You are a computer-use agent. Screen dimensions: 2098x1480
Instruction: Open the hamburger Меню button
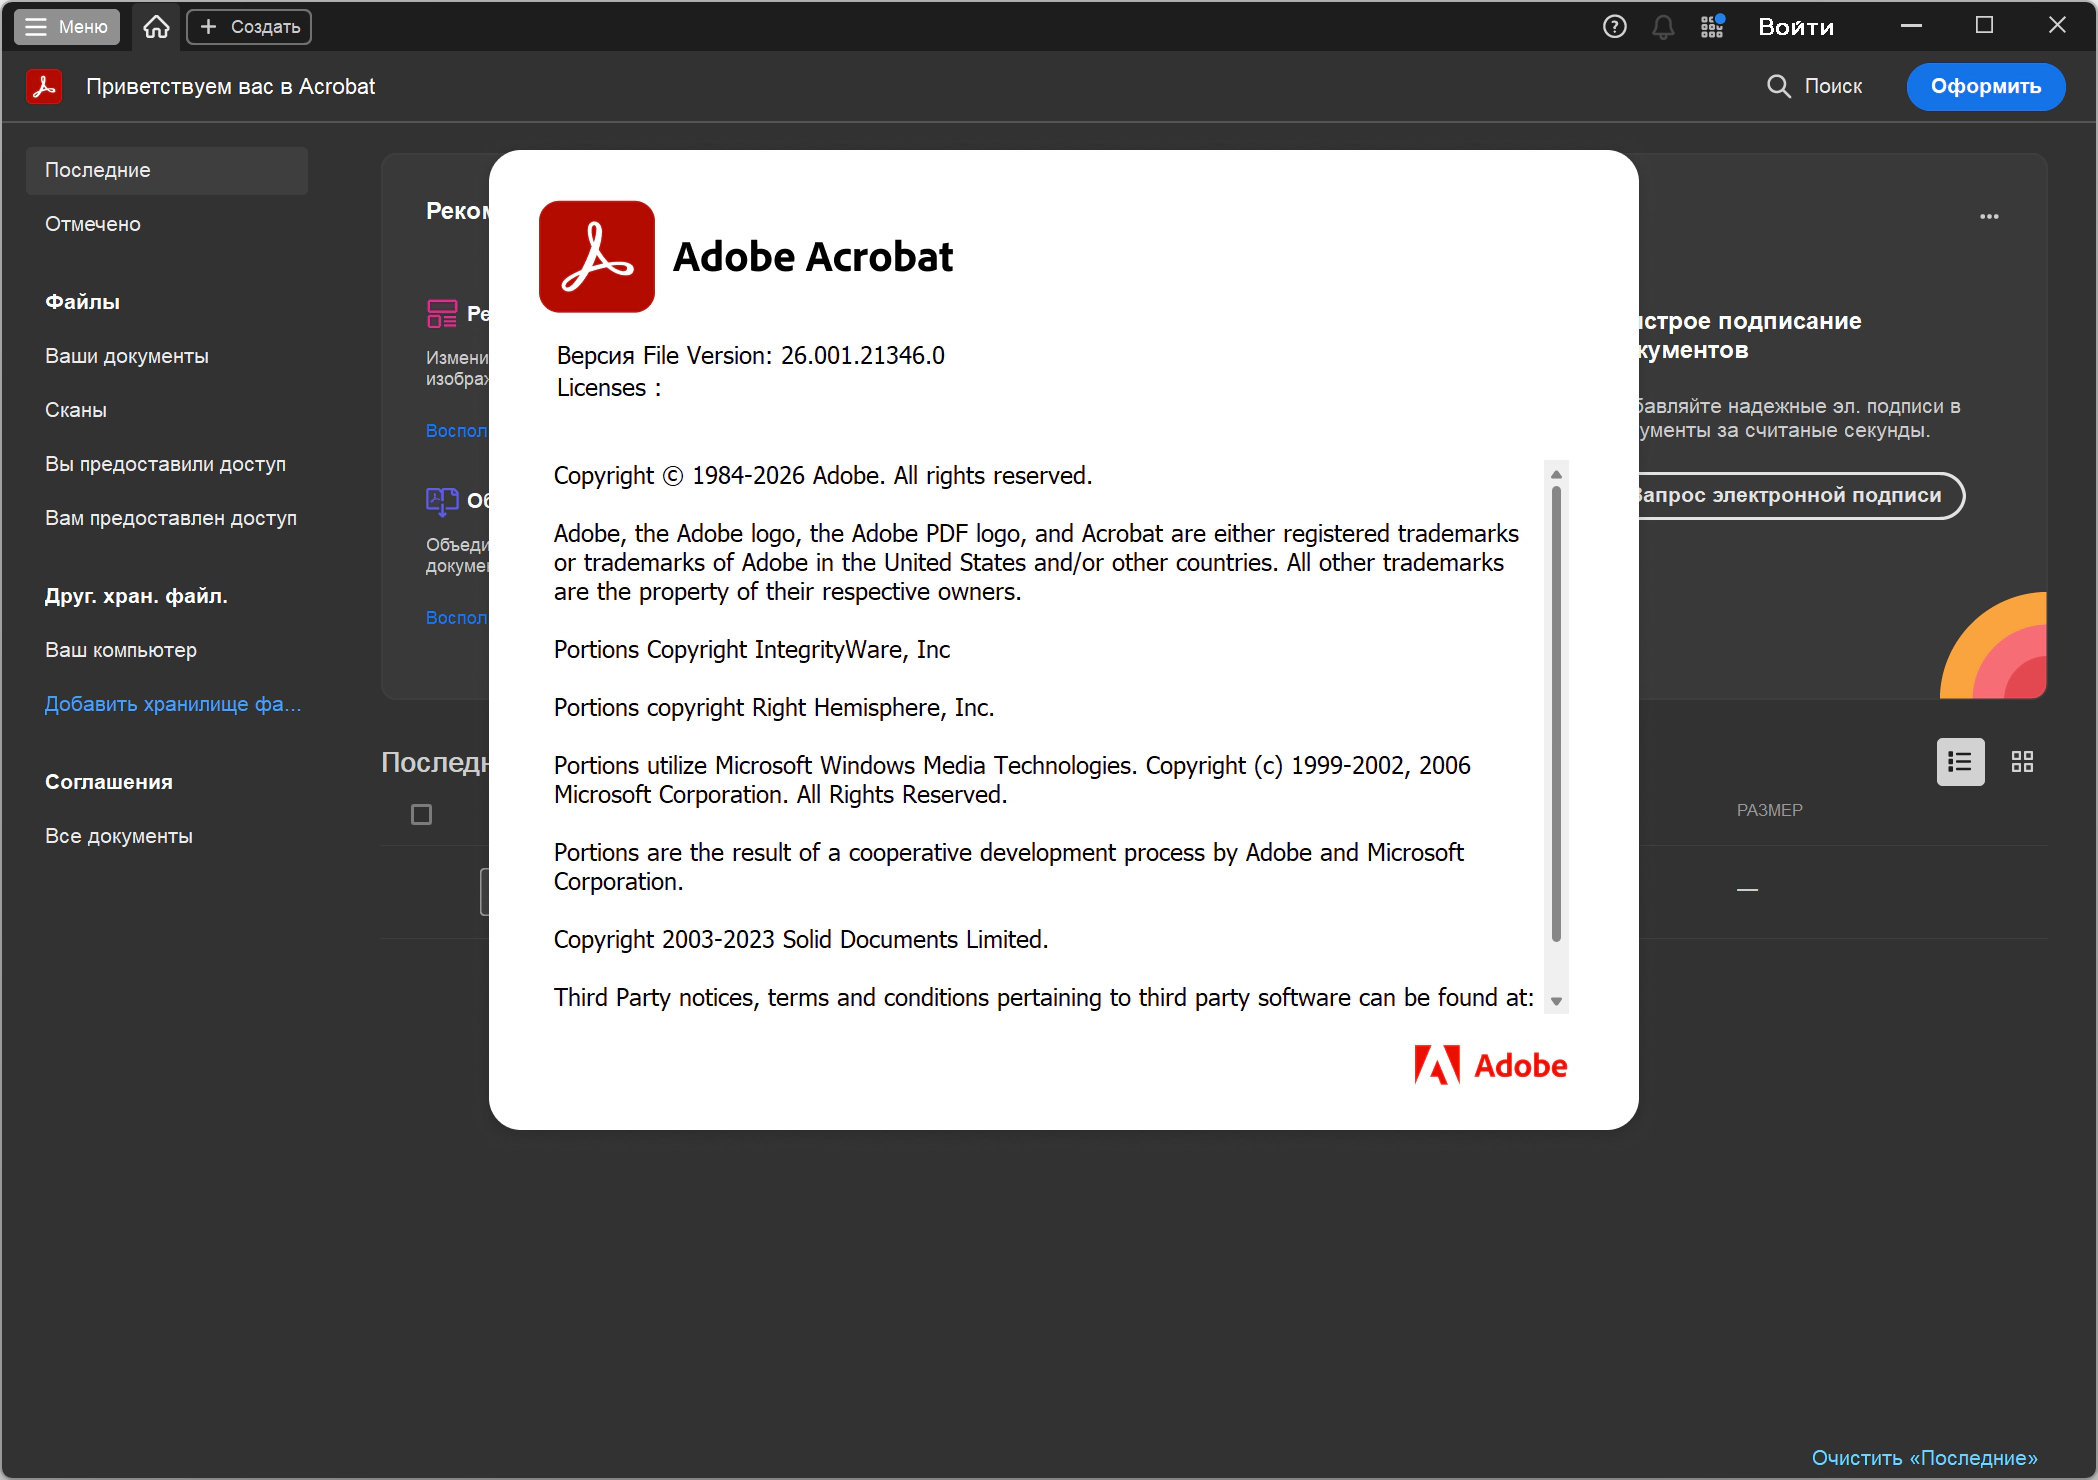(x=66, y=27)
